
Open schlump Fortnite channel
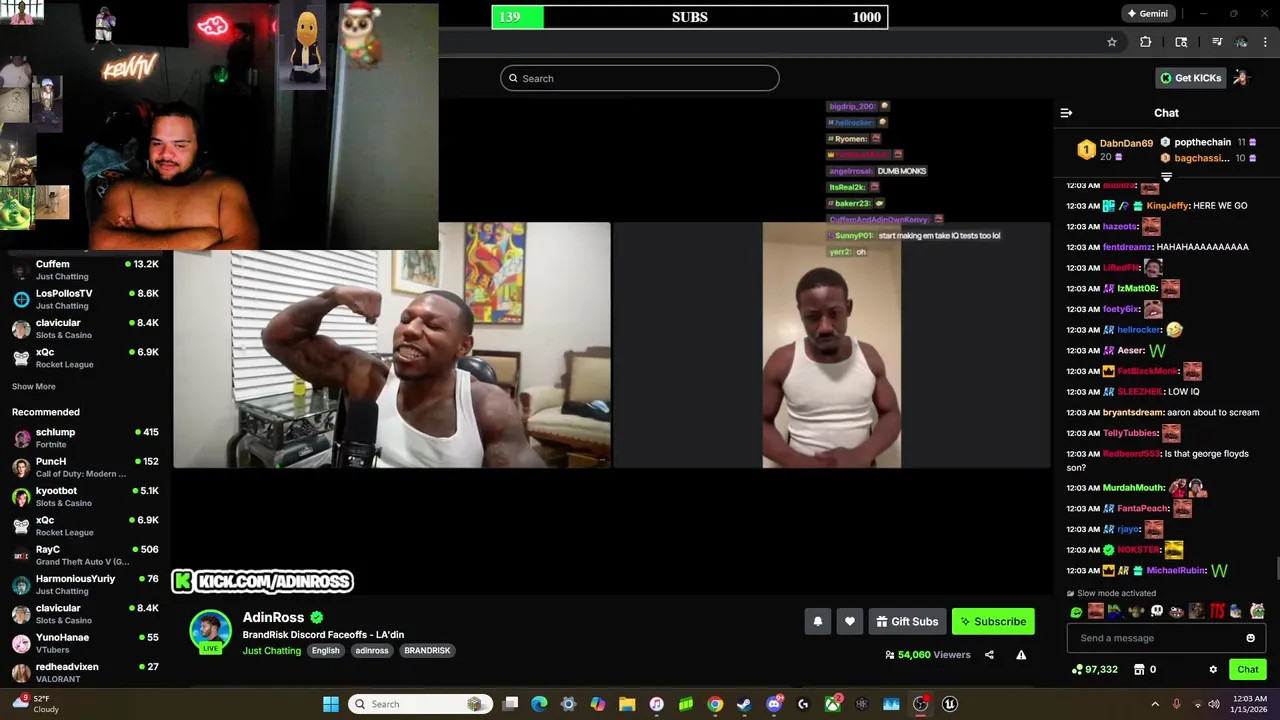pyautogui.click(x=85, y=438)
